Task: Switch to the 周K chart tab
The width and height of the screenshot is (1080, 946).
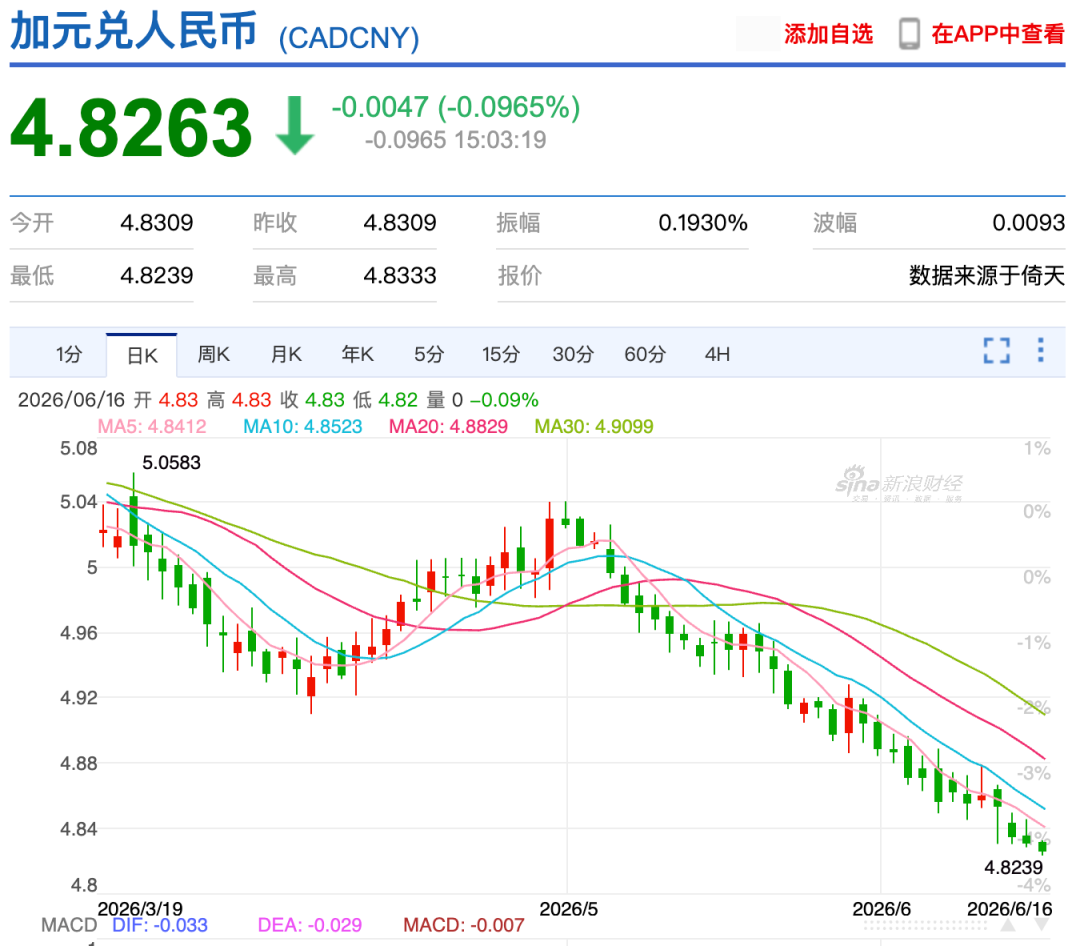Action: click(214, 354)
